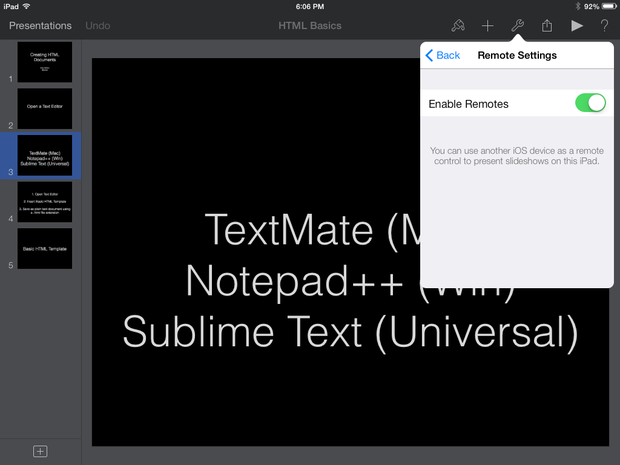Screen dimensions: 620x465
Task: Tap the HTML Basics document title
Action: 310,26
